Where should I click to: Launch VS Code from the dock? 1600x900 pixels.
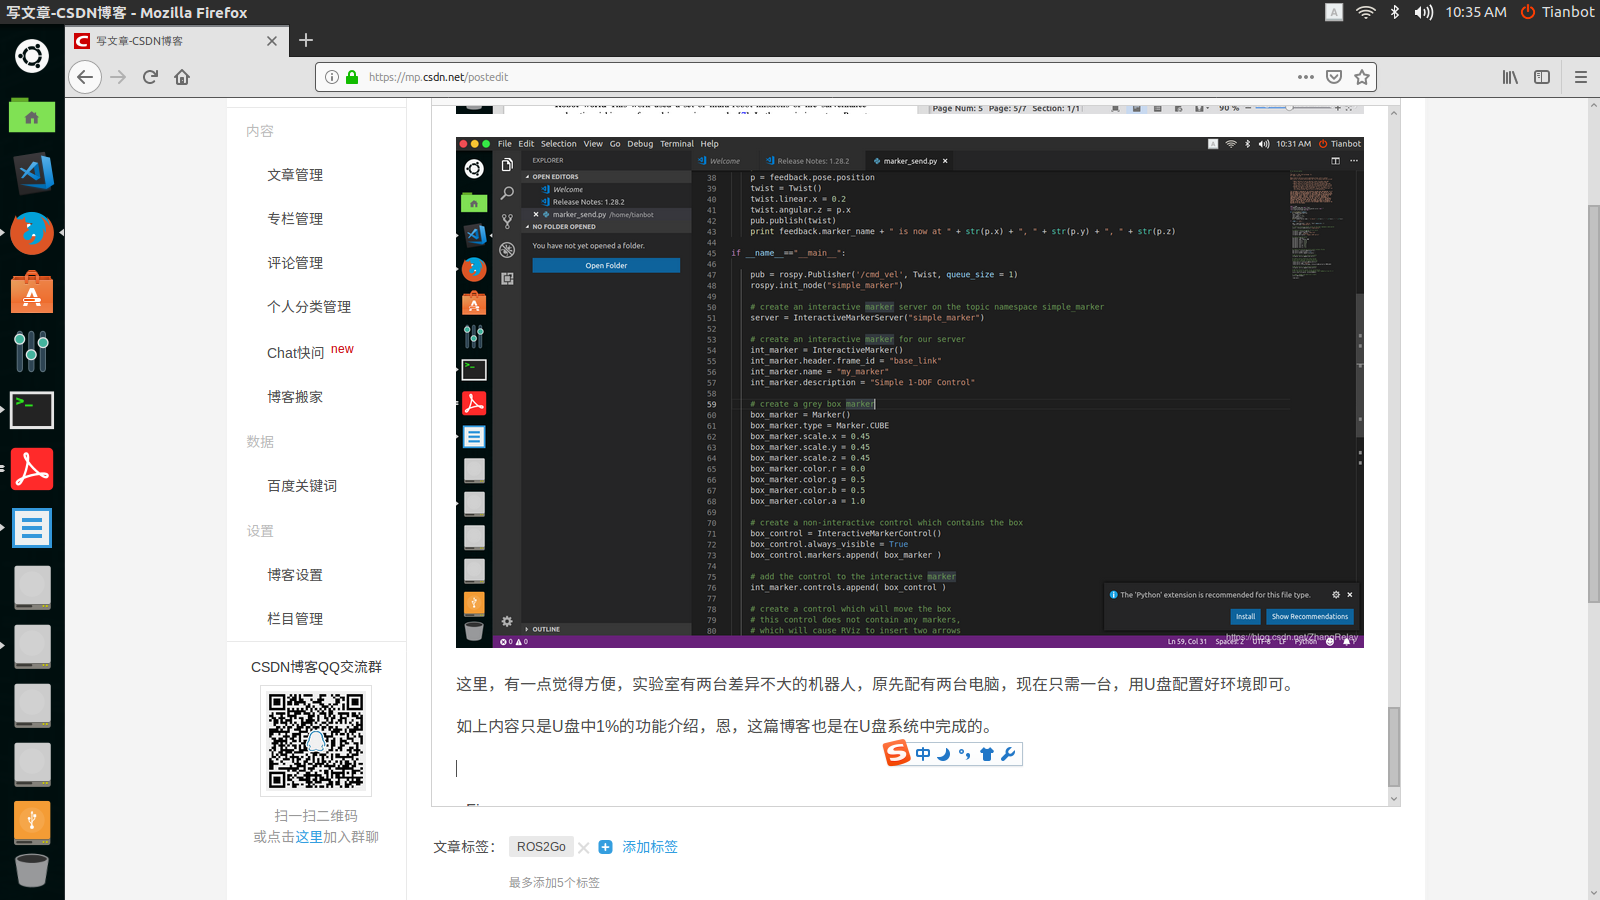pos(32,172)
